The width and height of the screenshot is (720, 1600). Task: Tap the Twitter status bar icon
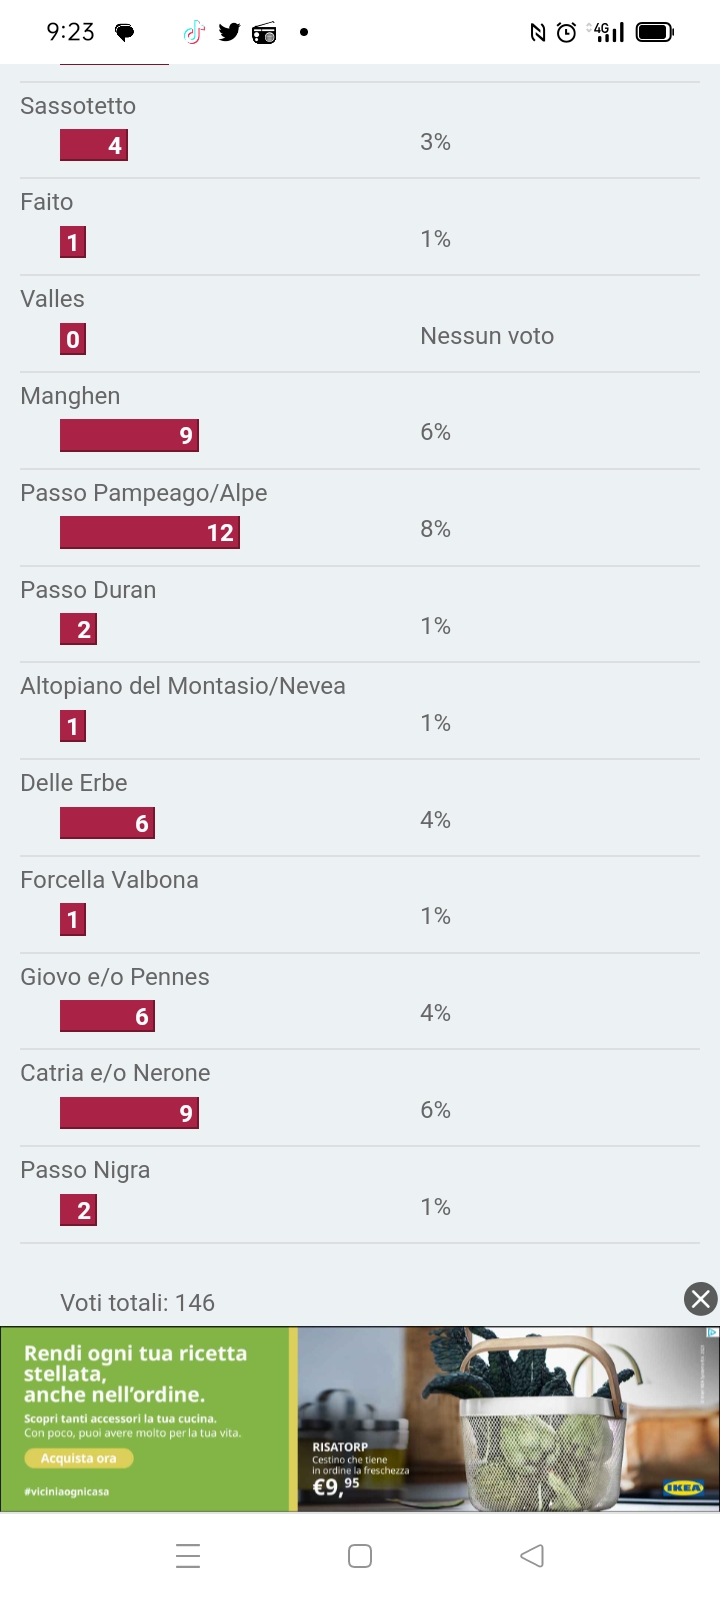pyautogui.click(x=230, y=32)
